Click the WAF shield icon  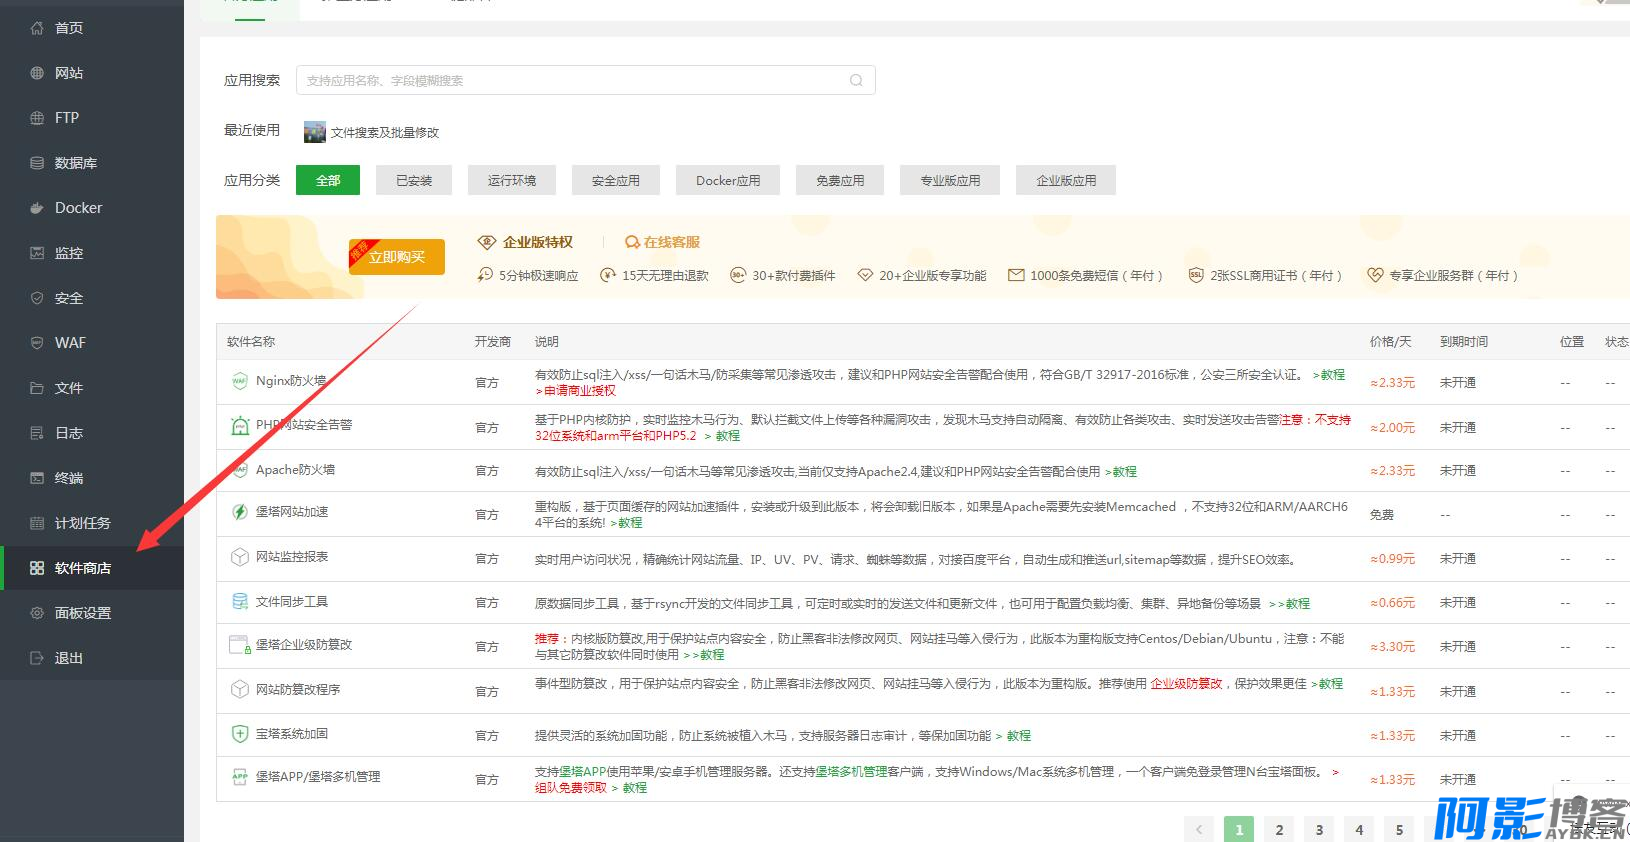[x=37, y=343]
